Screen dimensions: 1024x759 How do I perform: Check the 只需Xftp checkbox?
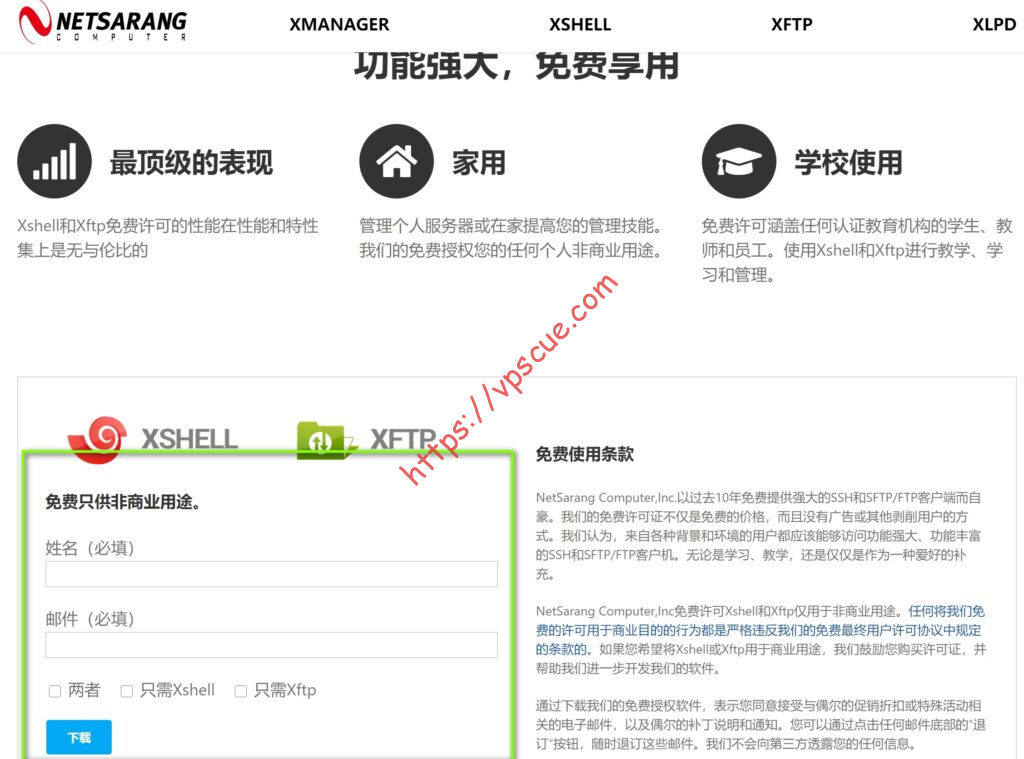coord(240,690)
